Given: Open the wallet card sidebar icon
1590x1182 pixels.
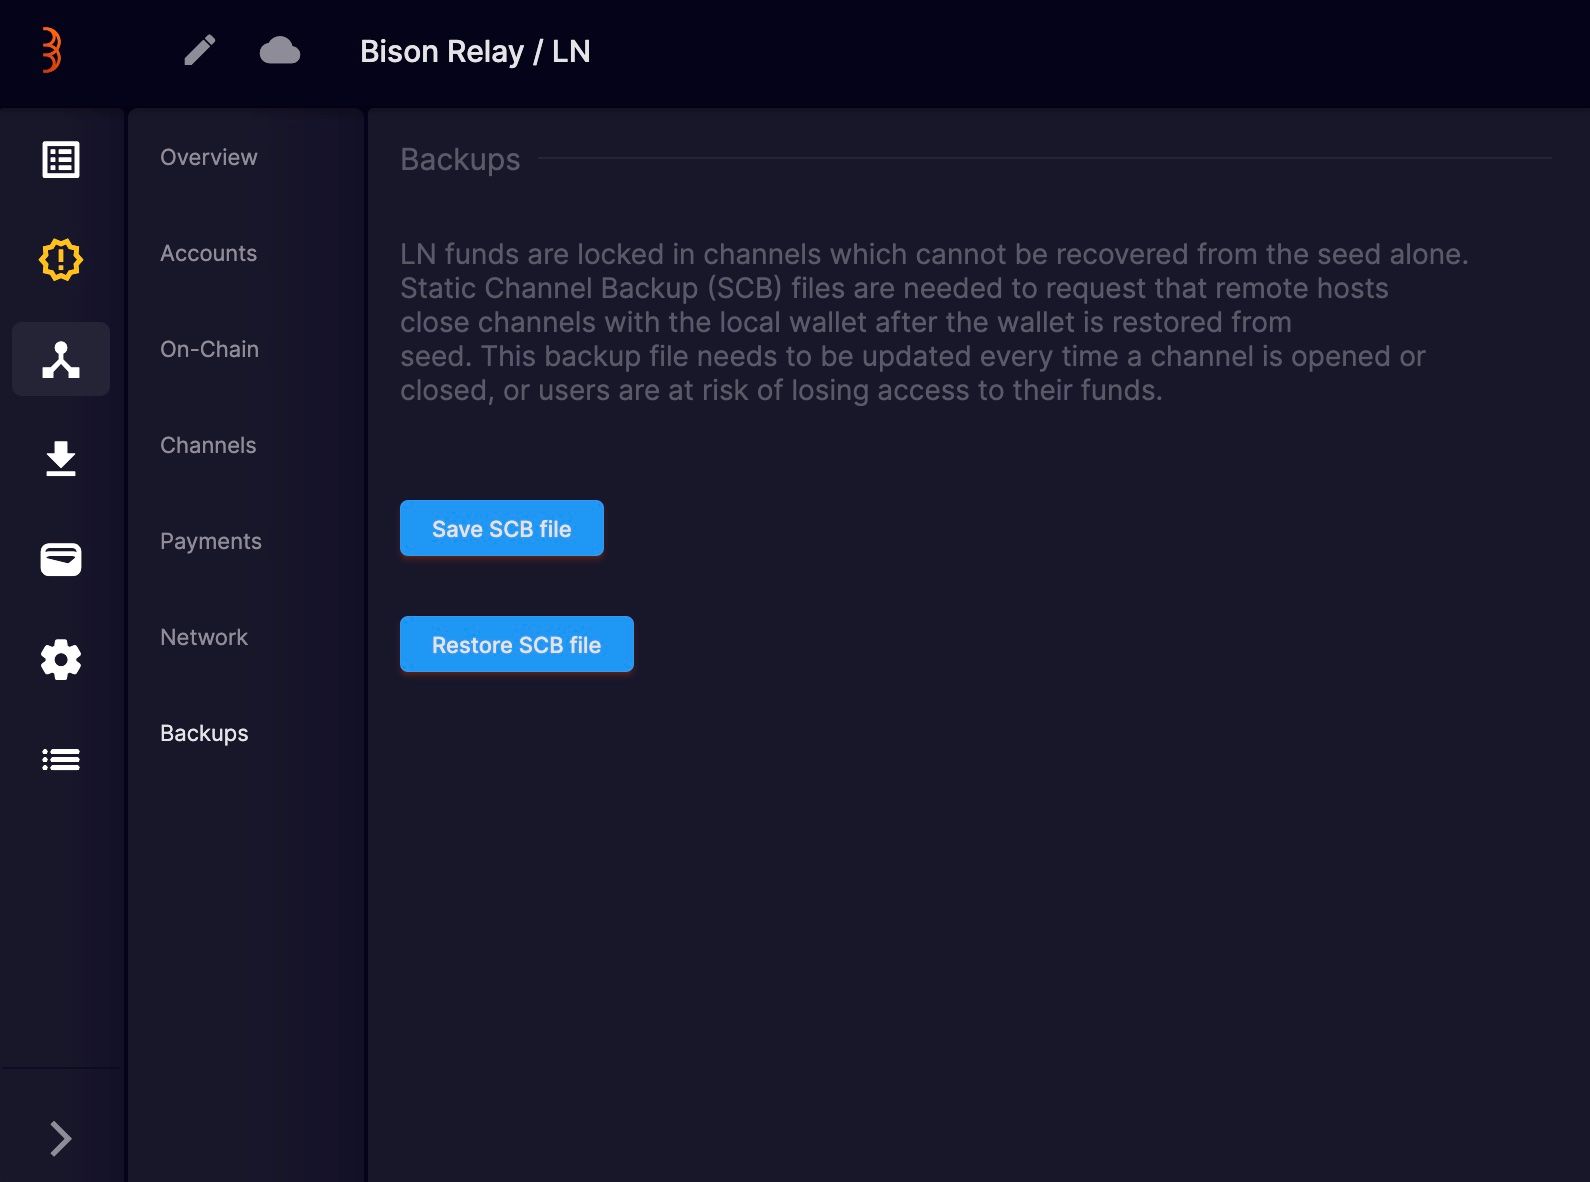Looking at the screenshot, I should [x=61, y=559].
